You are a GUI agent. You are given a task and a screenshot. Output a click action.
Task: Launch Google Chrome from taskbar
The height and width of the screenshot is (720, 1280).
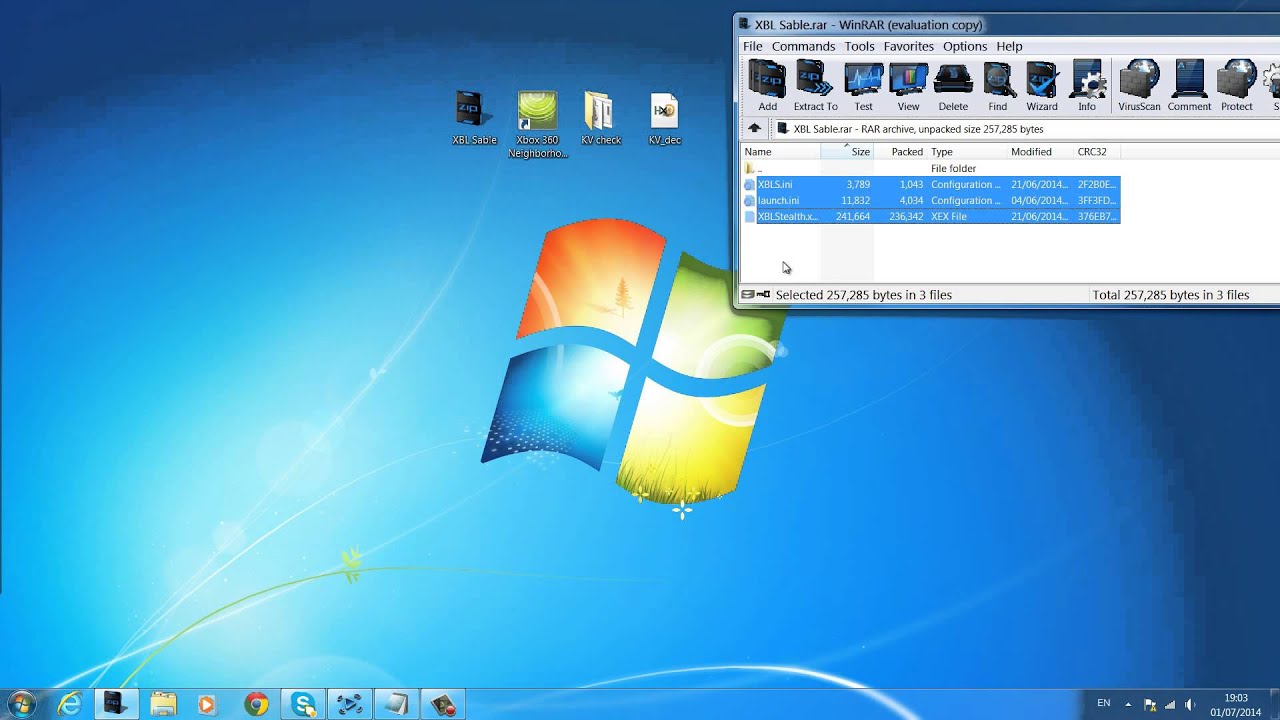point(256,704)
